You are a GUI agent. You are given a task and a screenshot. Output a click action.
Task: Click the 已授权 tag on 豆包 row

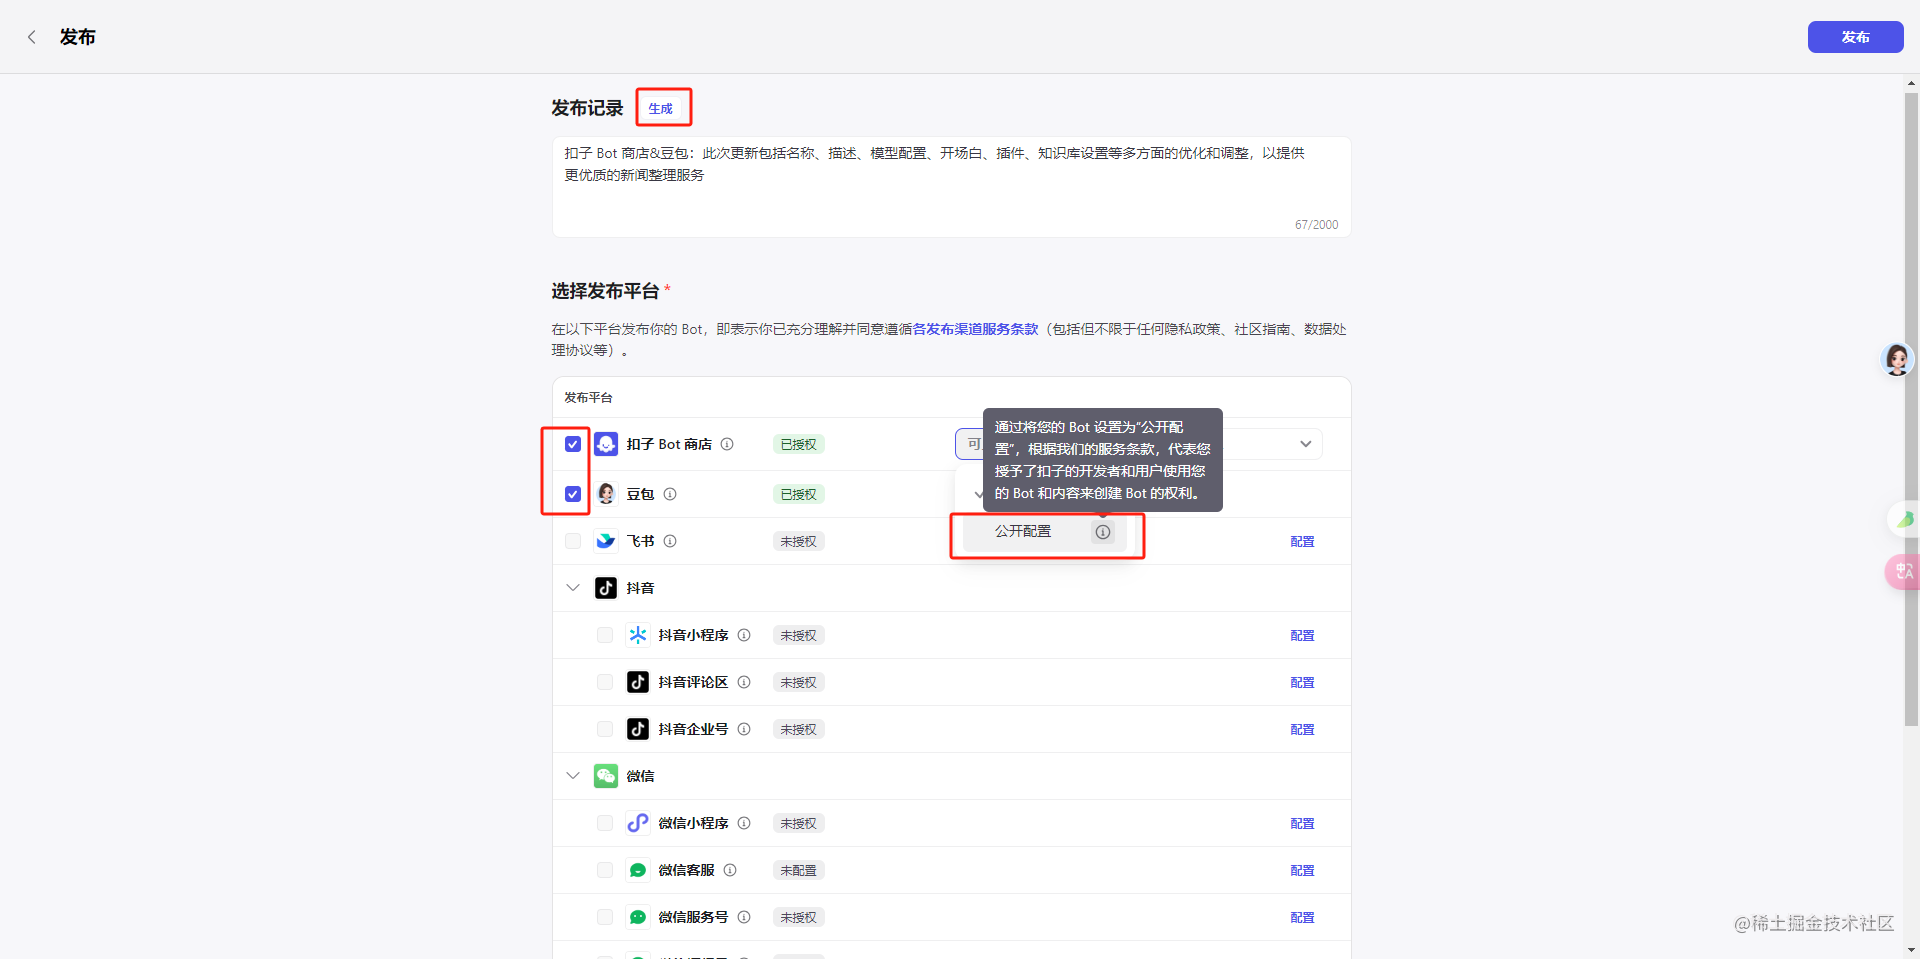798,494
